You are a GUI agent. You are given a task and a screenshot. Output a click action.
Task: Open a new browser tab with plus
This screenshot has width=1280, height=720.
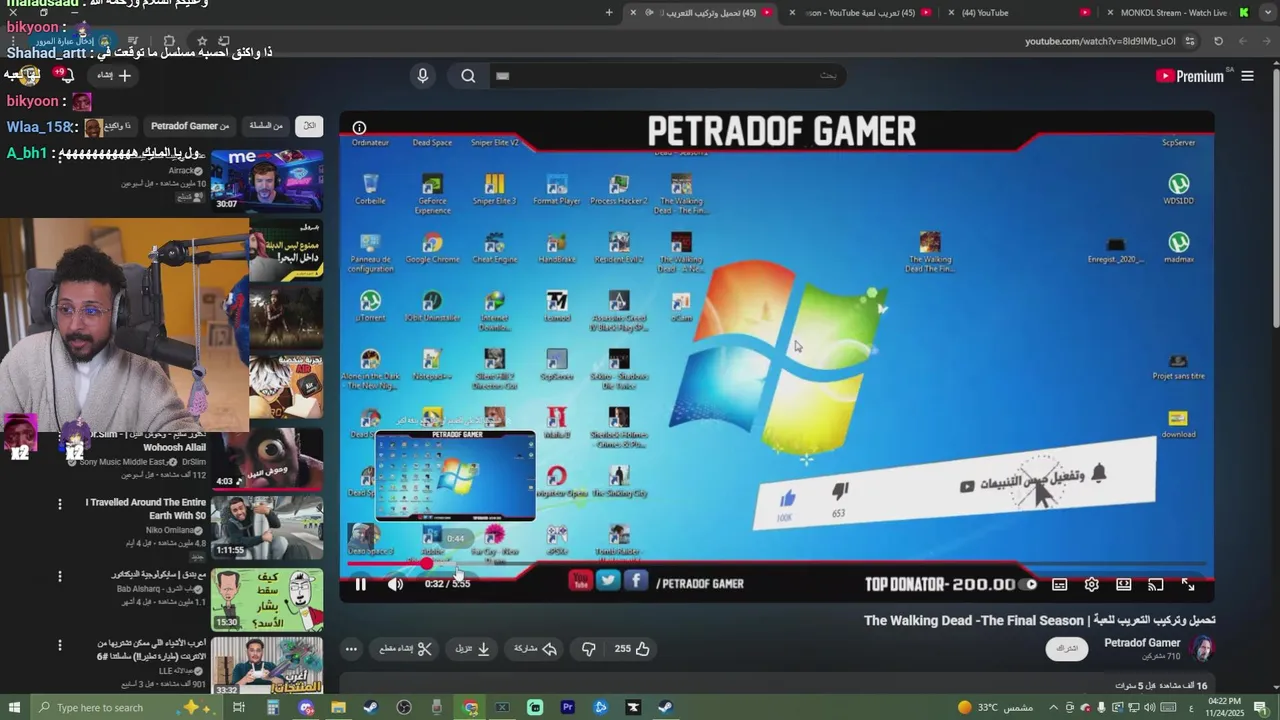click(x=609, y=13)
